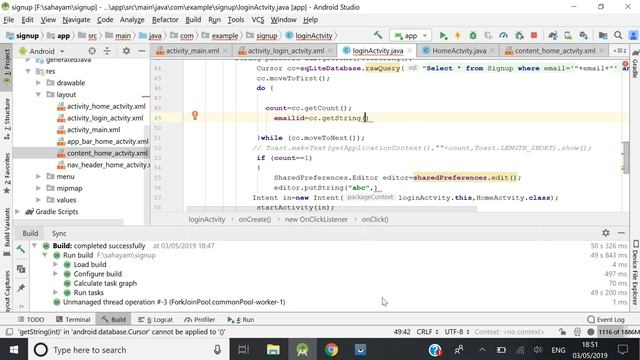Expand the Run tasks build node
640x360 pixels.
[56, 292]
